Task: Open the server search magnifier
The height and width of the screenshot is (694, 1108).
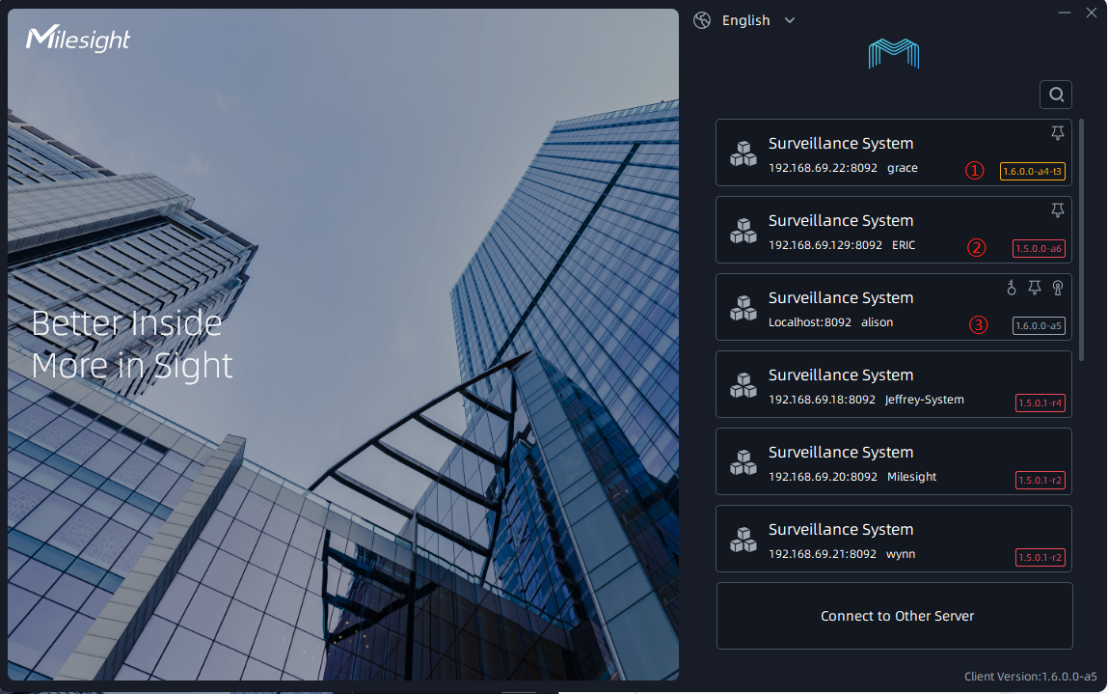Action: 1056,95
